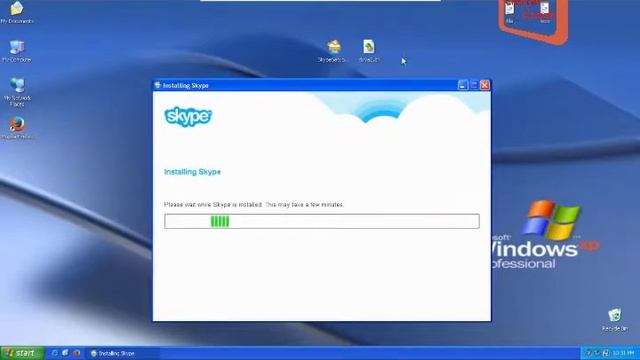
Task: Click the third Quick Launch icon
Action: (x=76, y=353)
